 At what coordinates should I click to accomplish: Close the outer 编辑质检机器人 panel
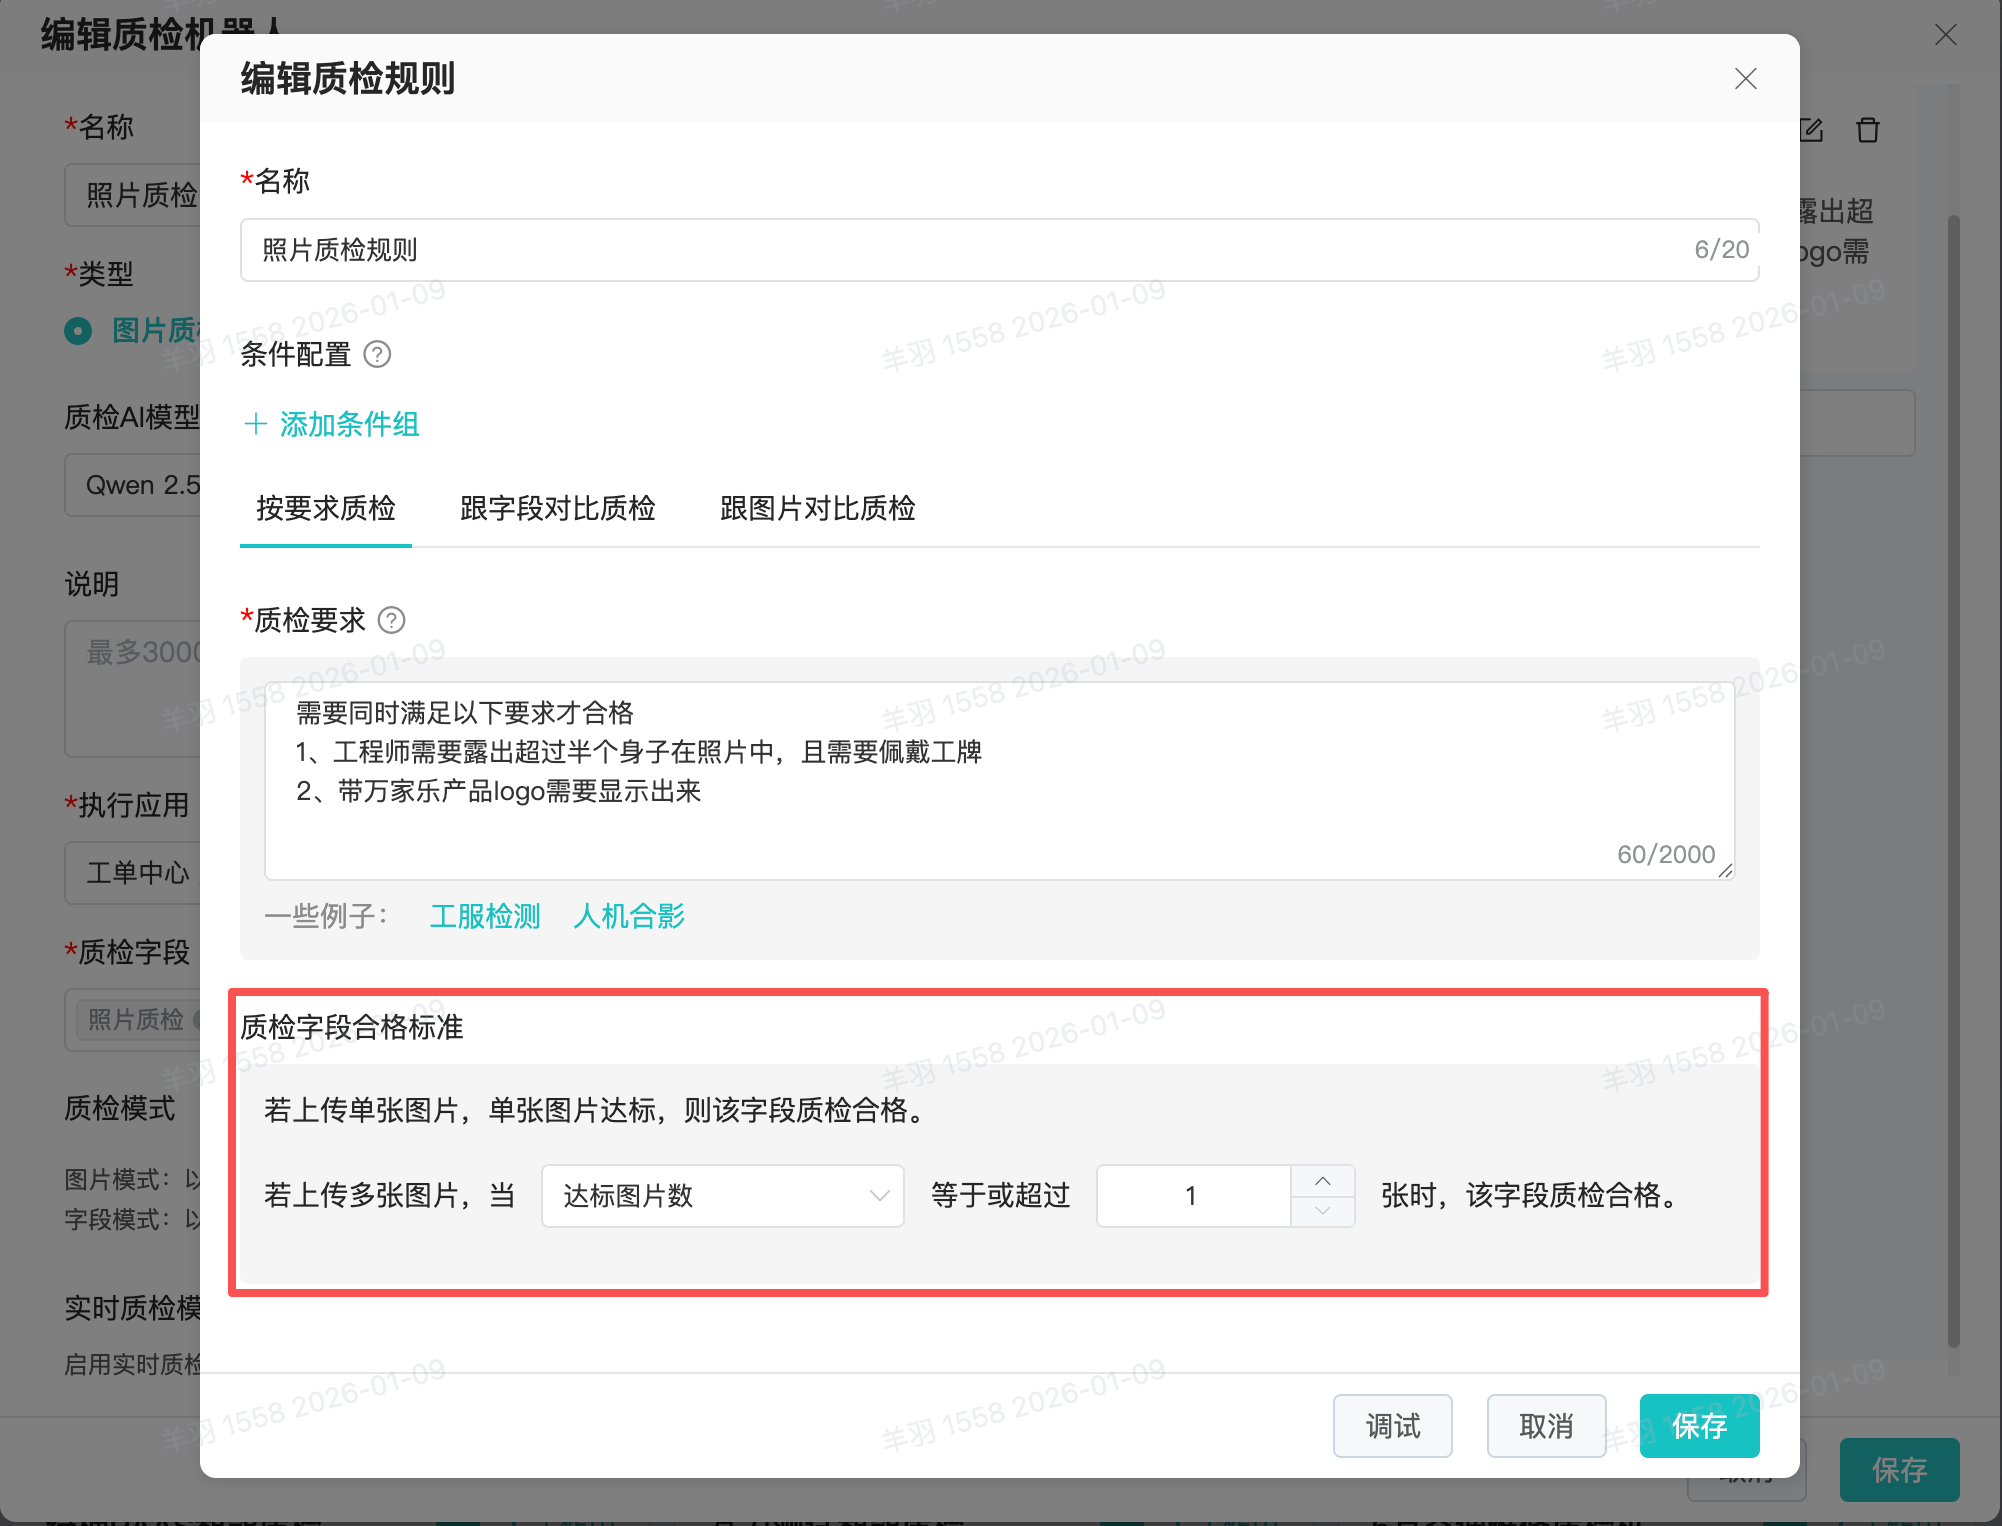pos(1946,35)
